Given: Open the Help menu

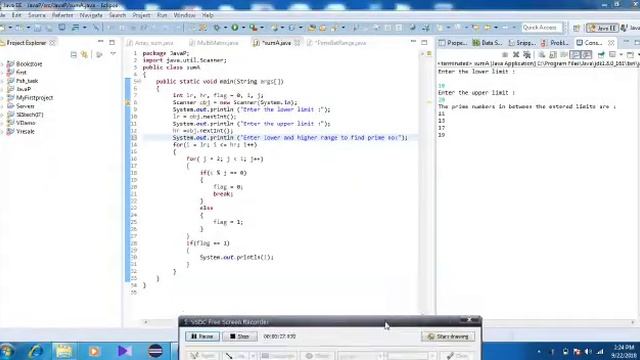Looking at the screenshot, I should pos(208,15).
